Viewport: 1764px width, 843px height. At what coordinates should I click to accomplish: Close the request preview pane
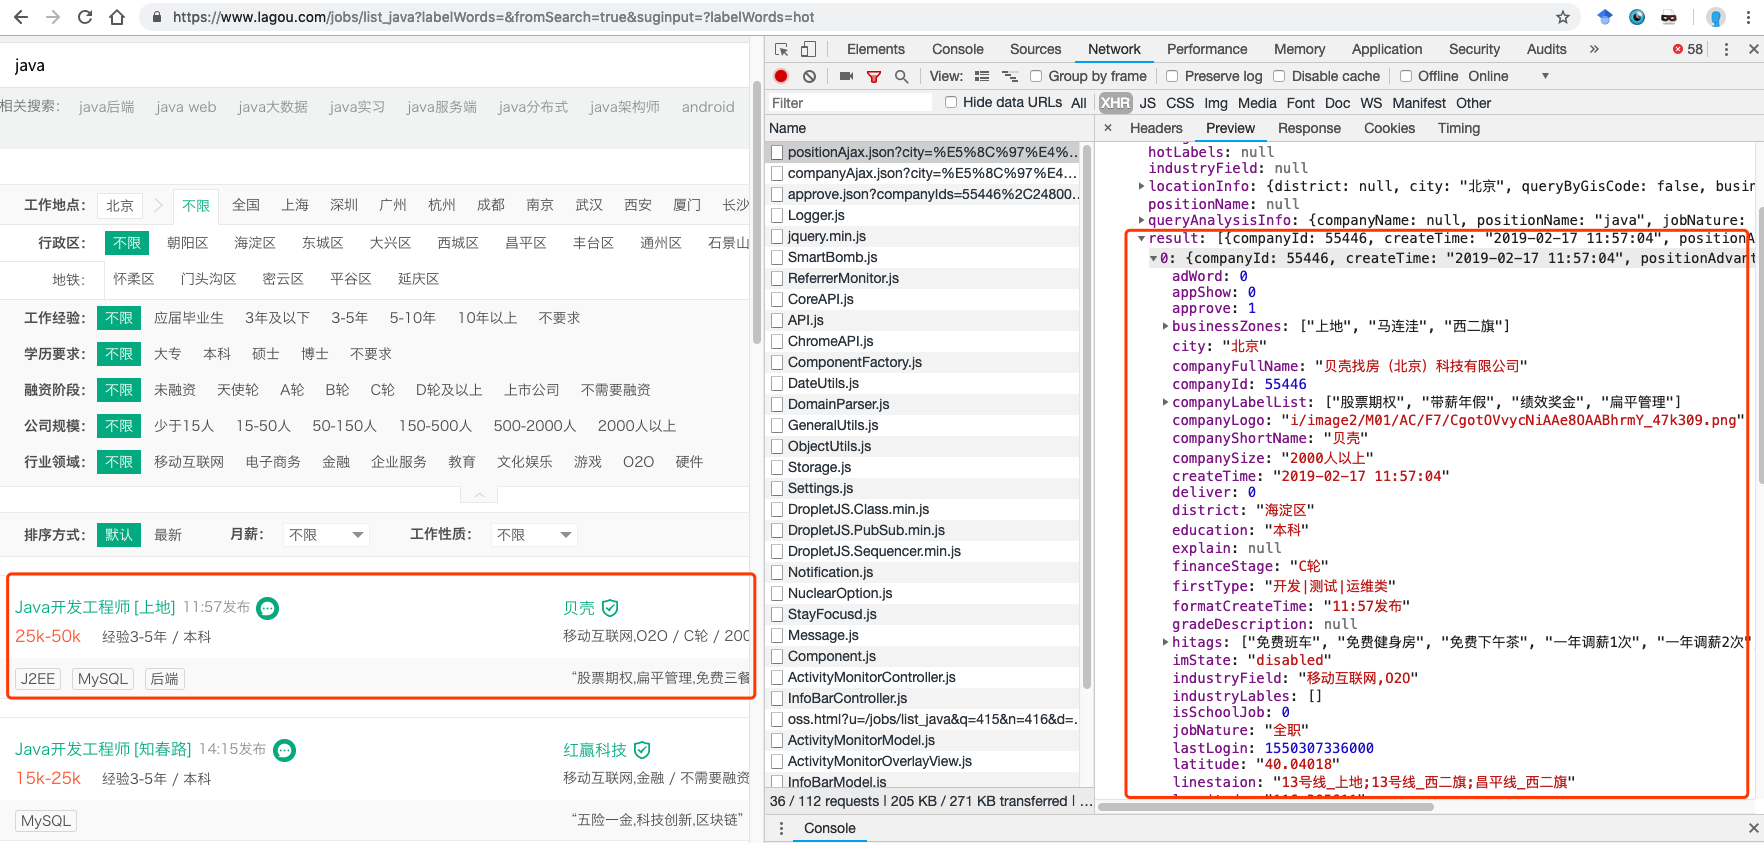(x=1108, y=128)
